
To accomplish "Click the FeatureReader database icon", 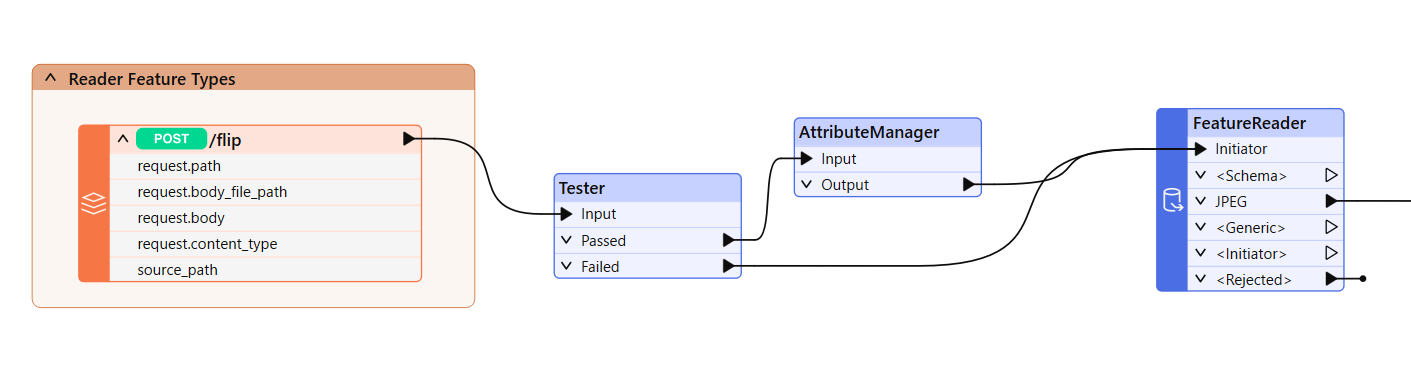I will point(1172,200).
